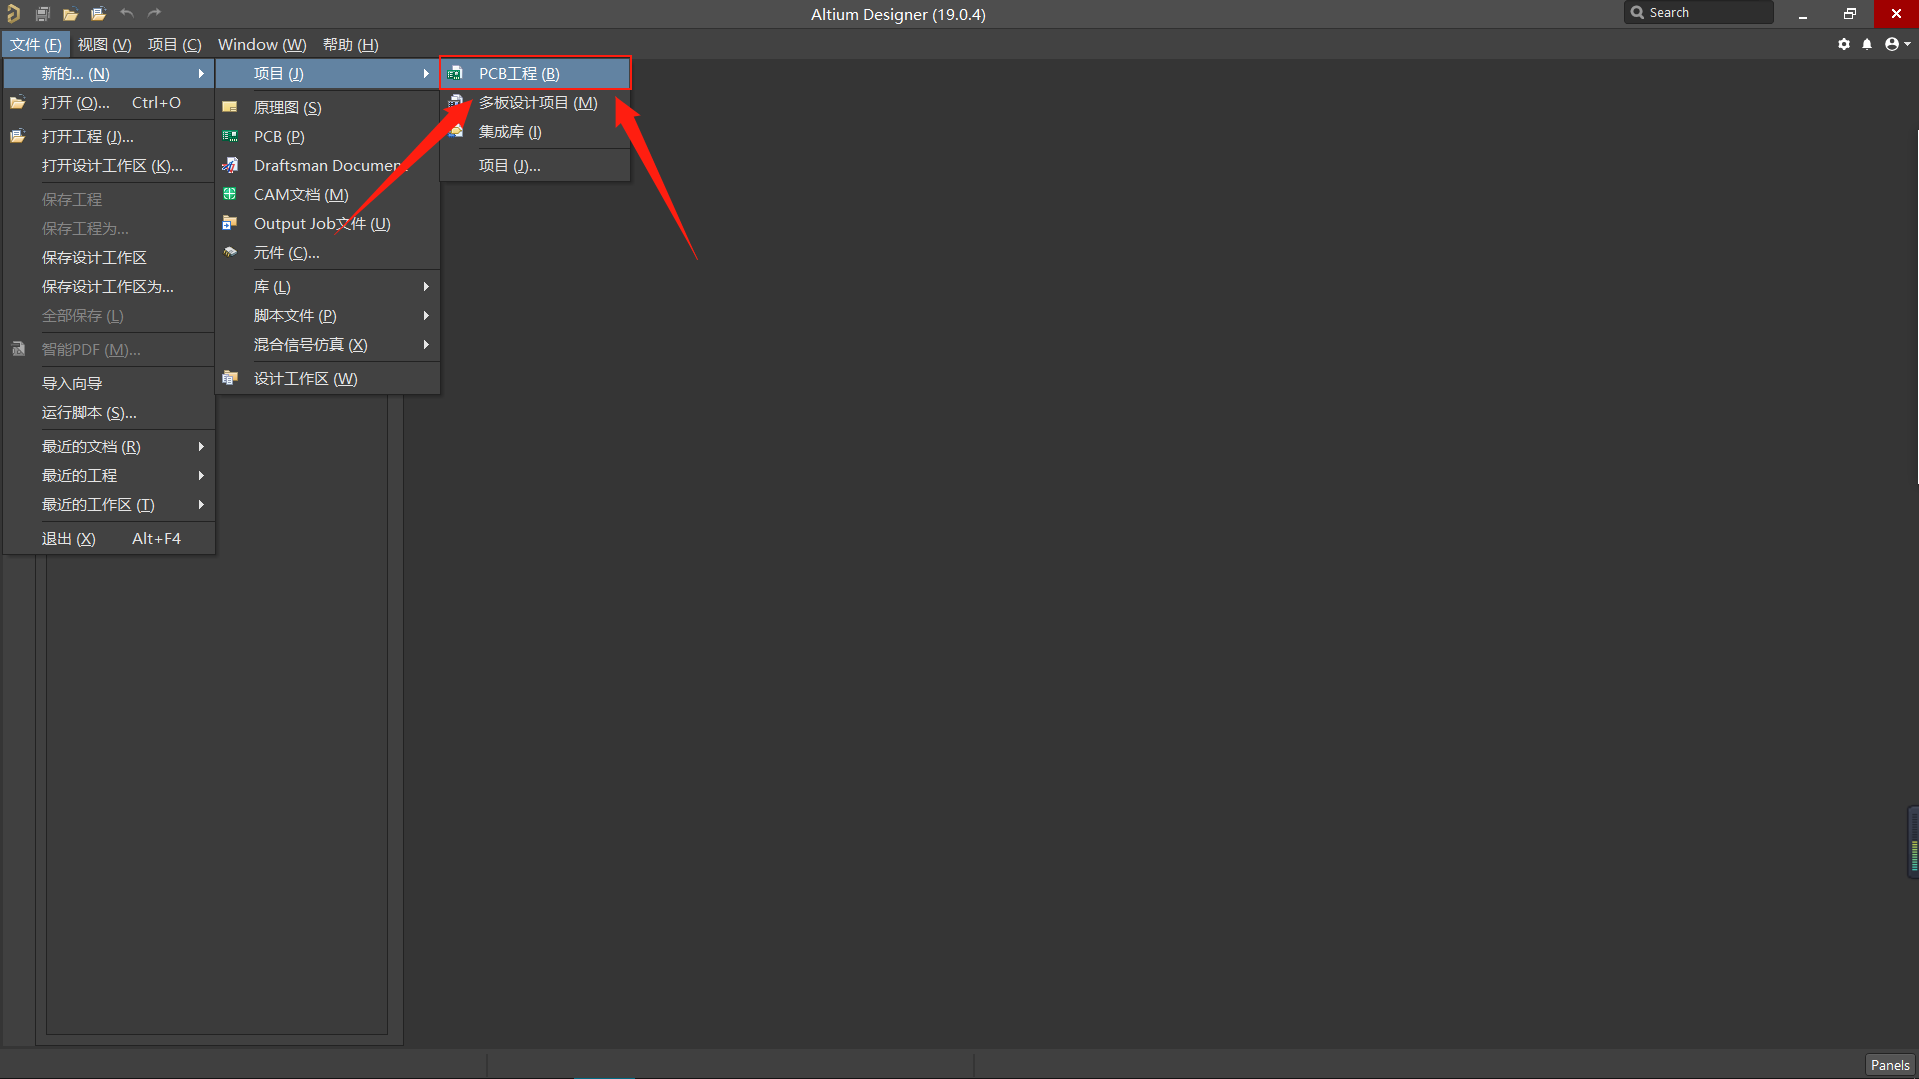The image size is (1919, 1079).
Task: Focus the Search field in title bar
Action: tap(1699, 12)
